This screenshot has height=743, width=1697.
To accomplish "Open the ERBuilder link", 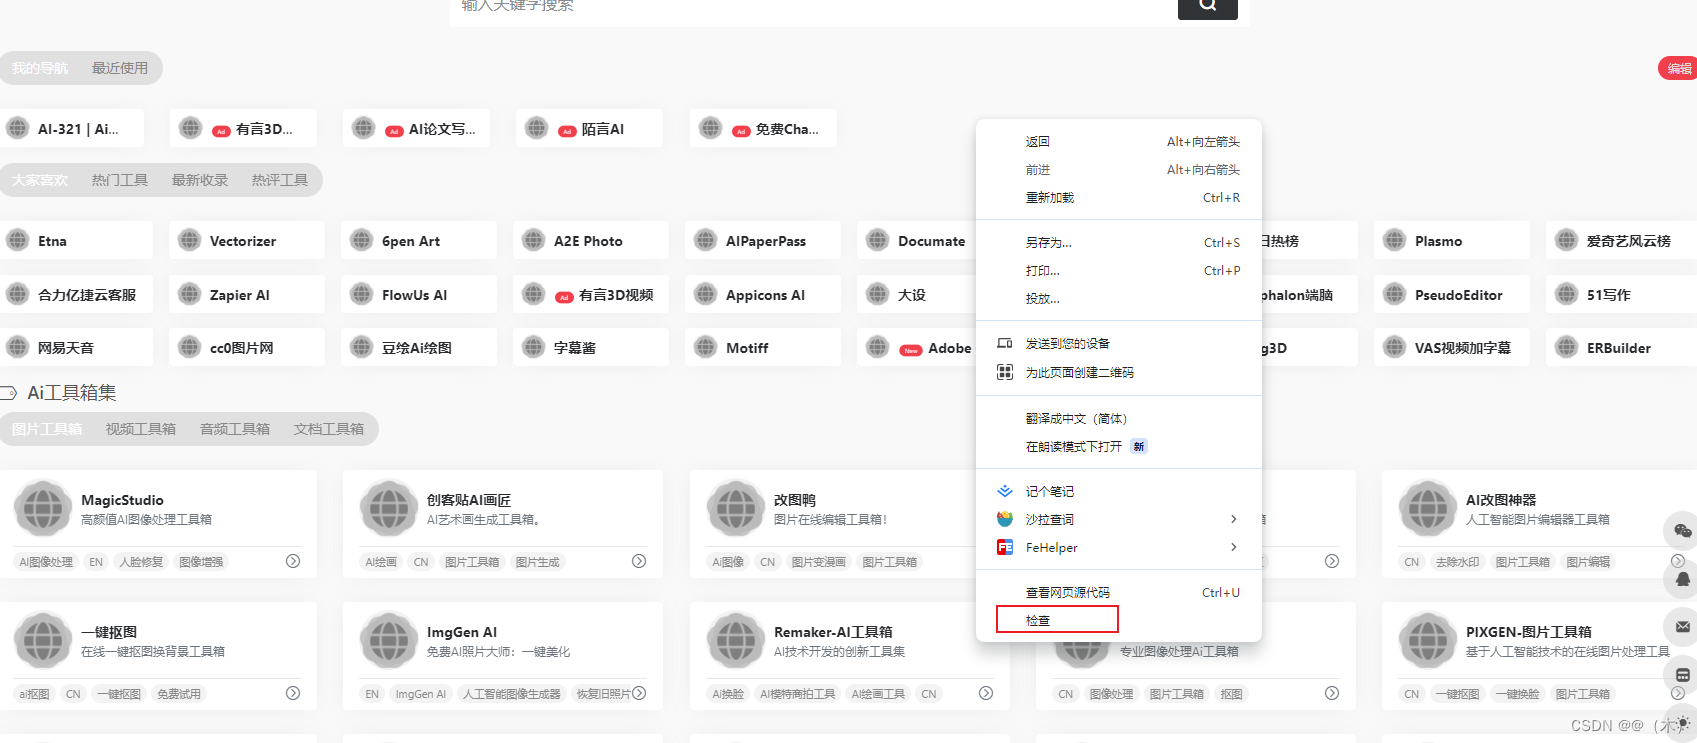I will click(x=1621, y=347).
